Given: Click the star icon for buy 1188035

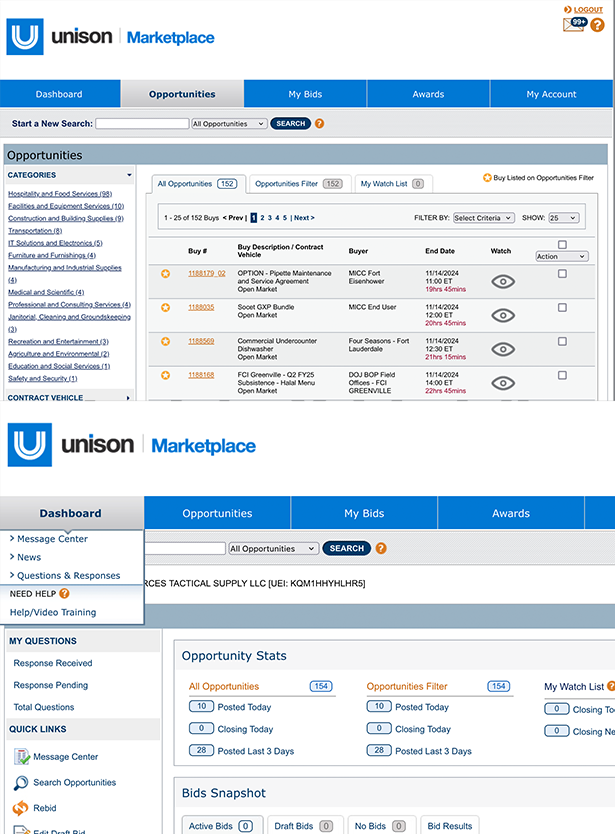Looking at the screenshot, I should tap(165, 307).
